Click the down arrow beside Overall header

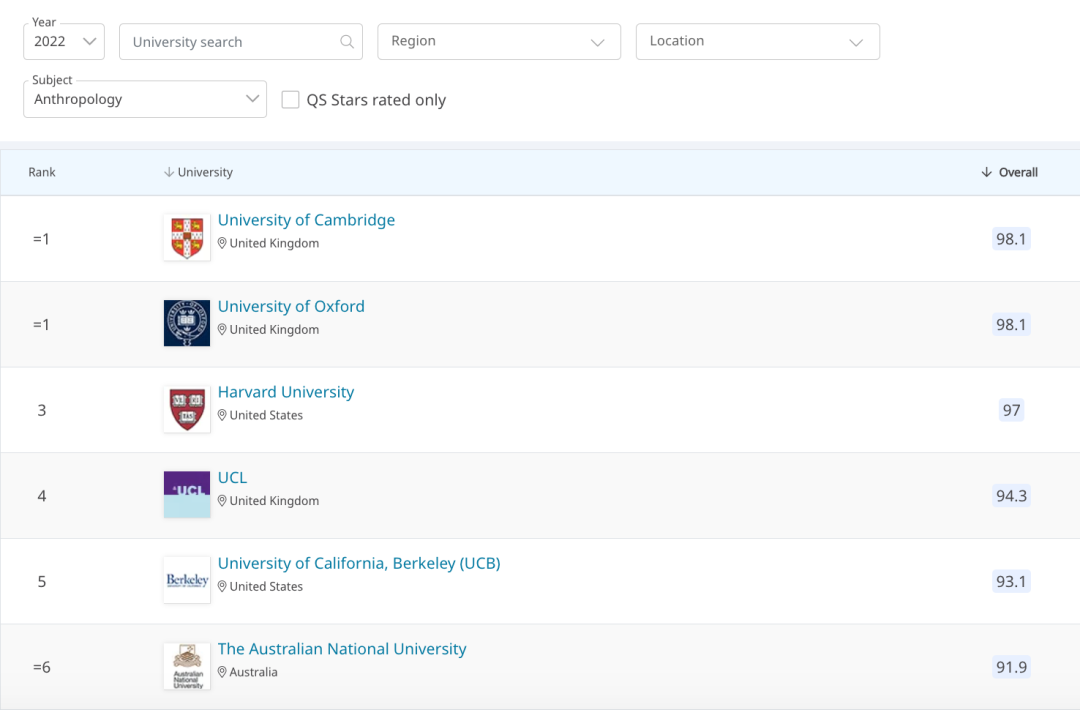pos(986,172)
